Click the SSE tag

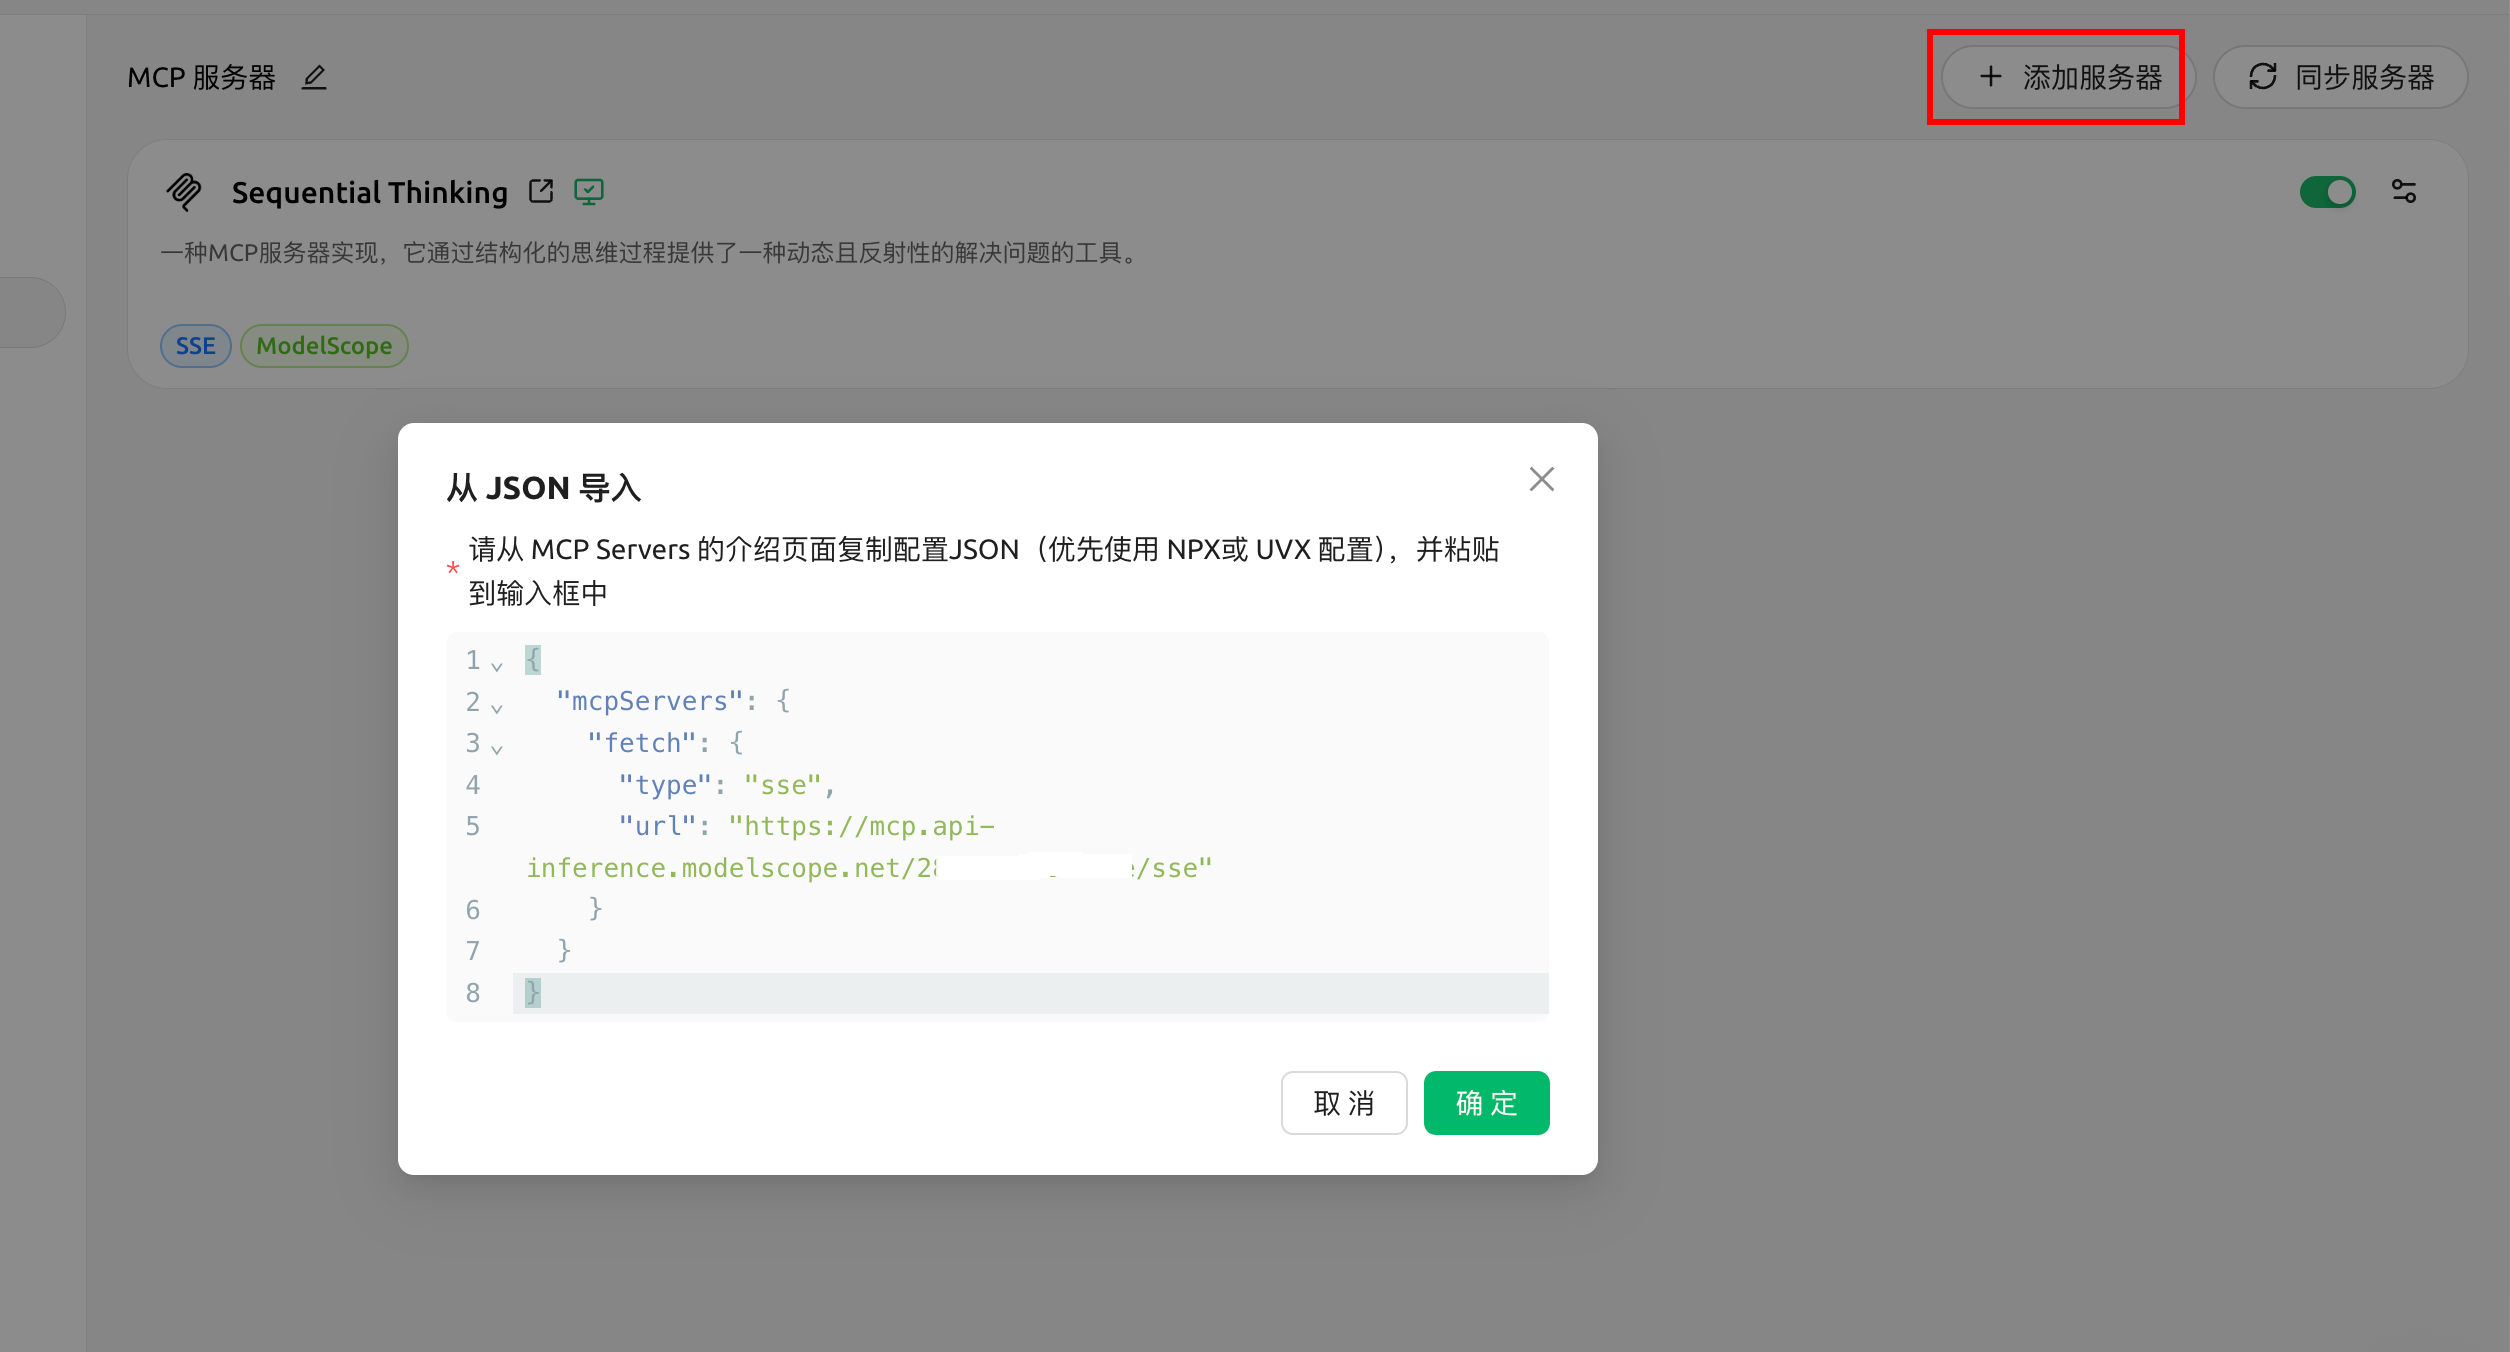pyautogui.click(x=196, y=346)
